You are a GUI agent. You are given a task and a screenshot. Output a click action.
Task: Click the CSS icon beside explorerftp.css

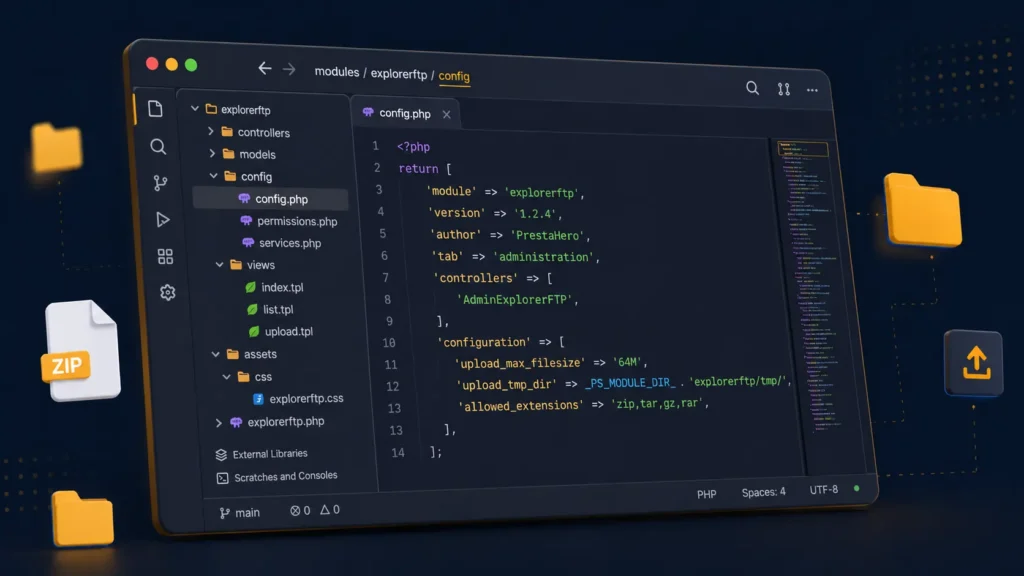pos(258,398)
